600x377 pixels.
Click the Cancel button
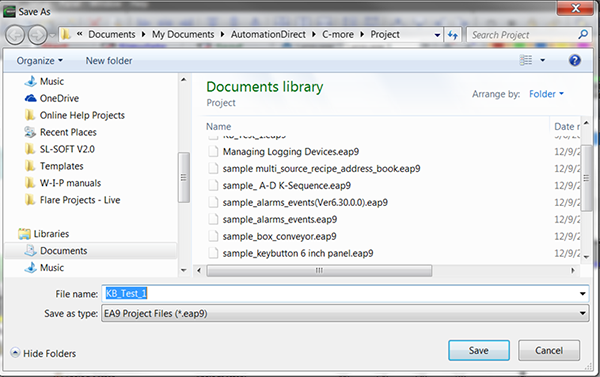549,350
